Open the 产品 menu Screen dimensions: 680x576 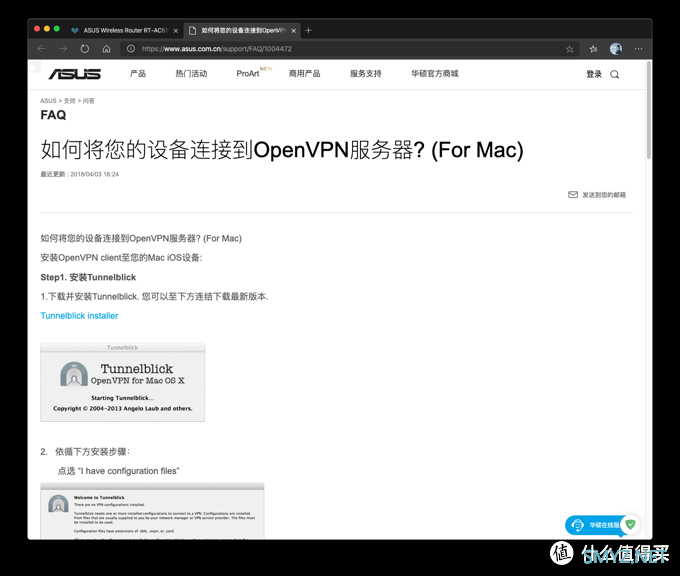[137, 74]
